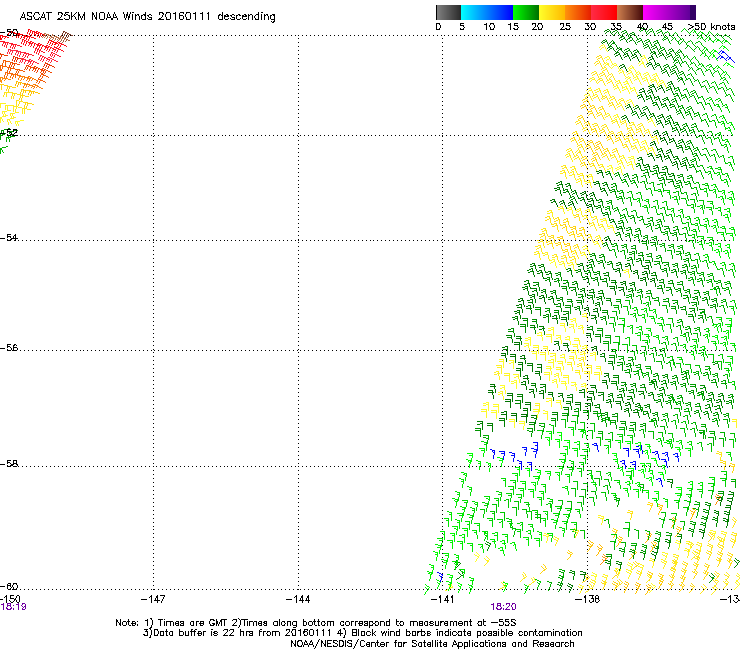Click the word 'descending' in the title
Screen dimensions: 740x650
[x=246, y=17]
